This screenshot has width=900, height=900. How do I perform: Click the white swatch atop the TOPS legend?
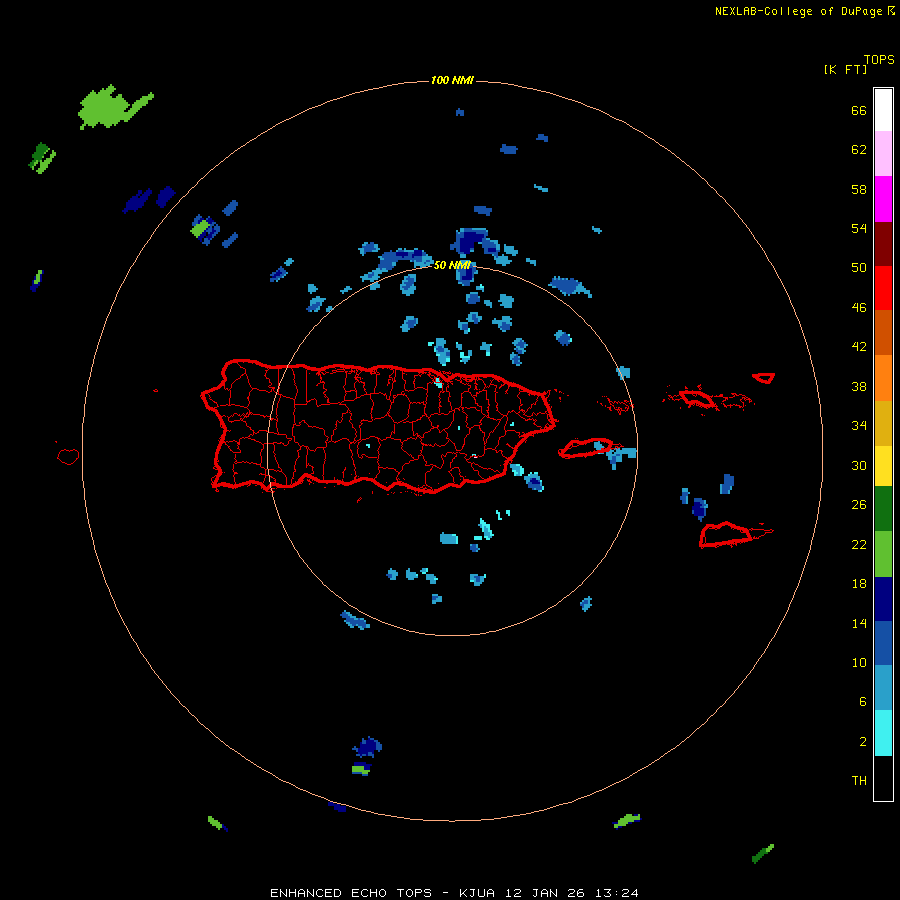tap(883, 110)
